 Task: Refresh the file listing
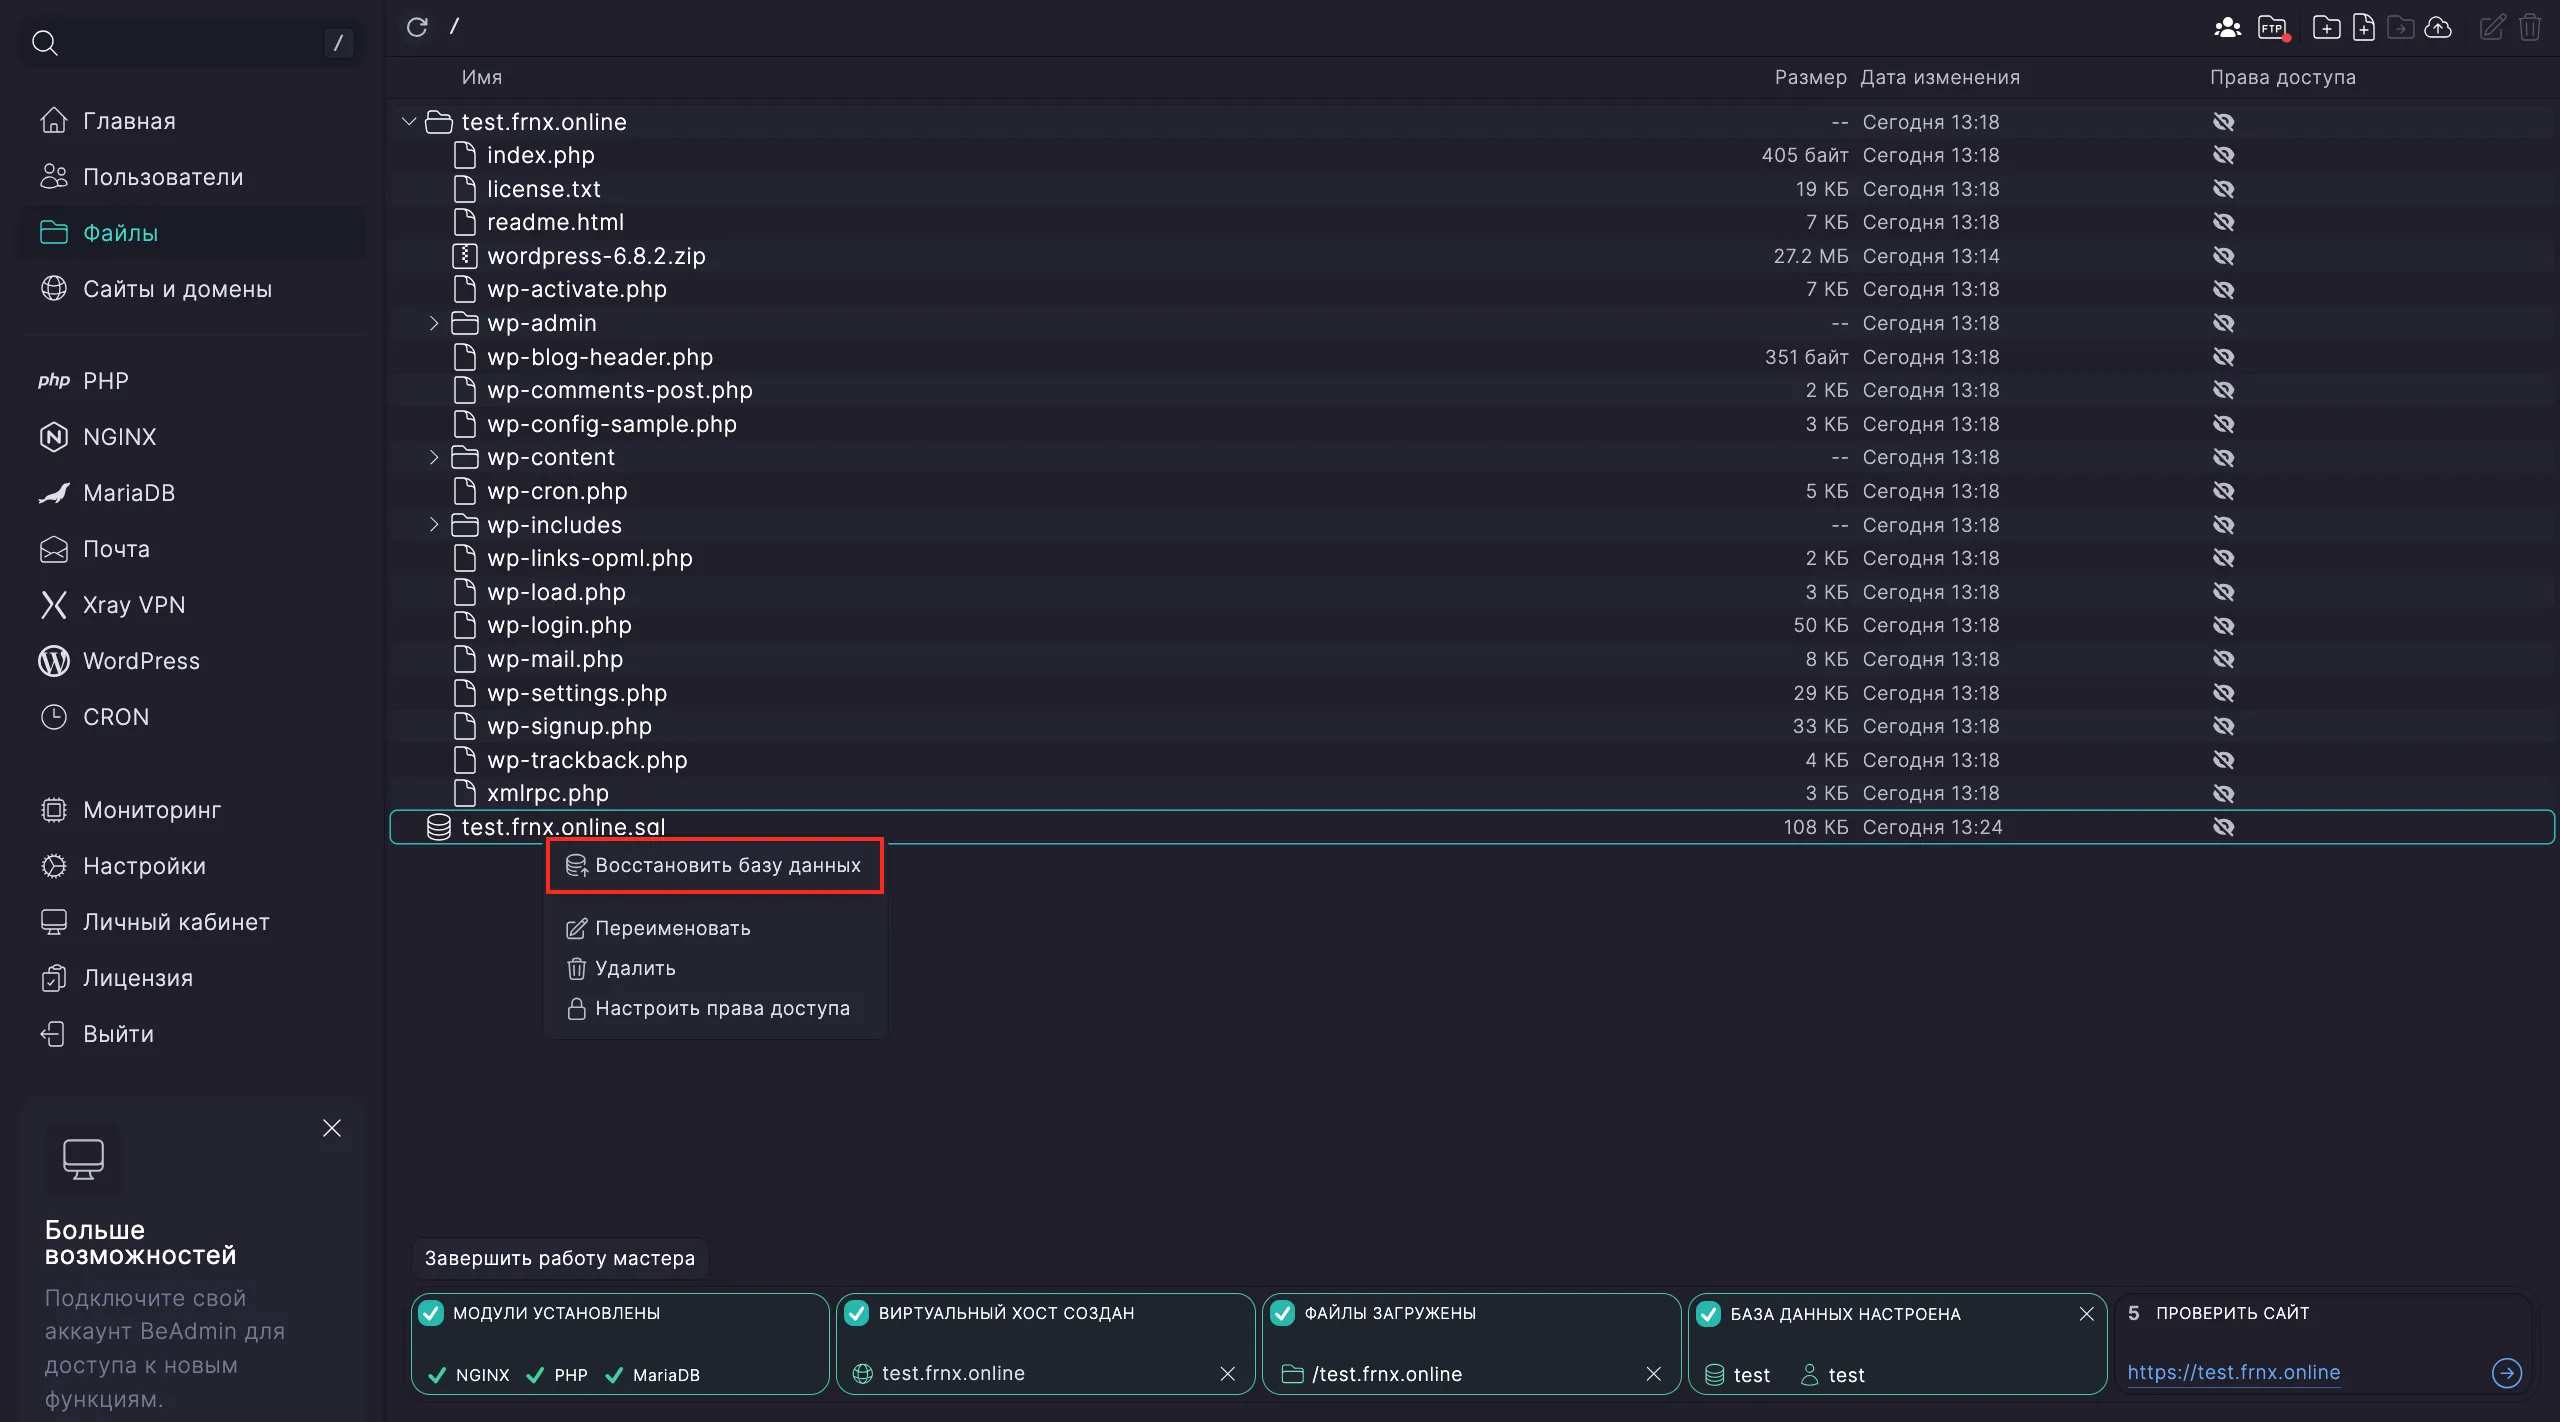pyautogui.click(x=418, y=27)
